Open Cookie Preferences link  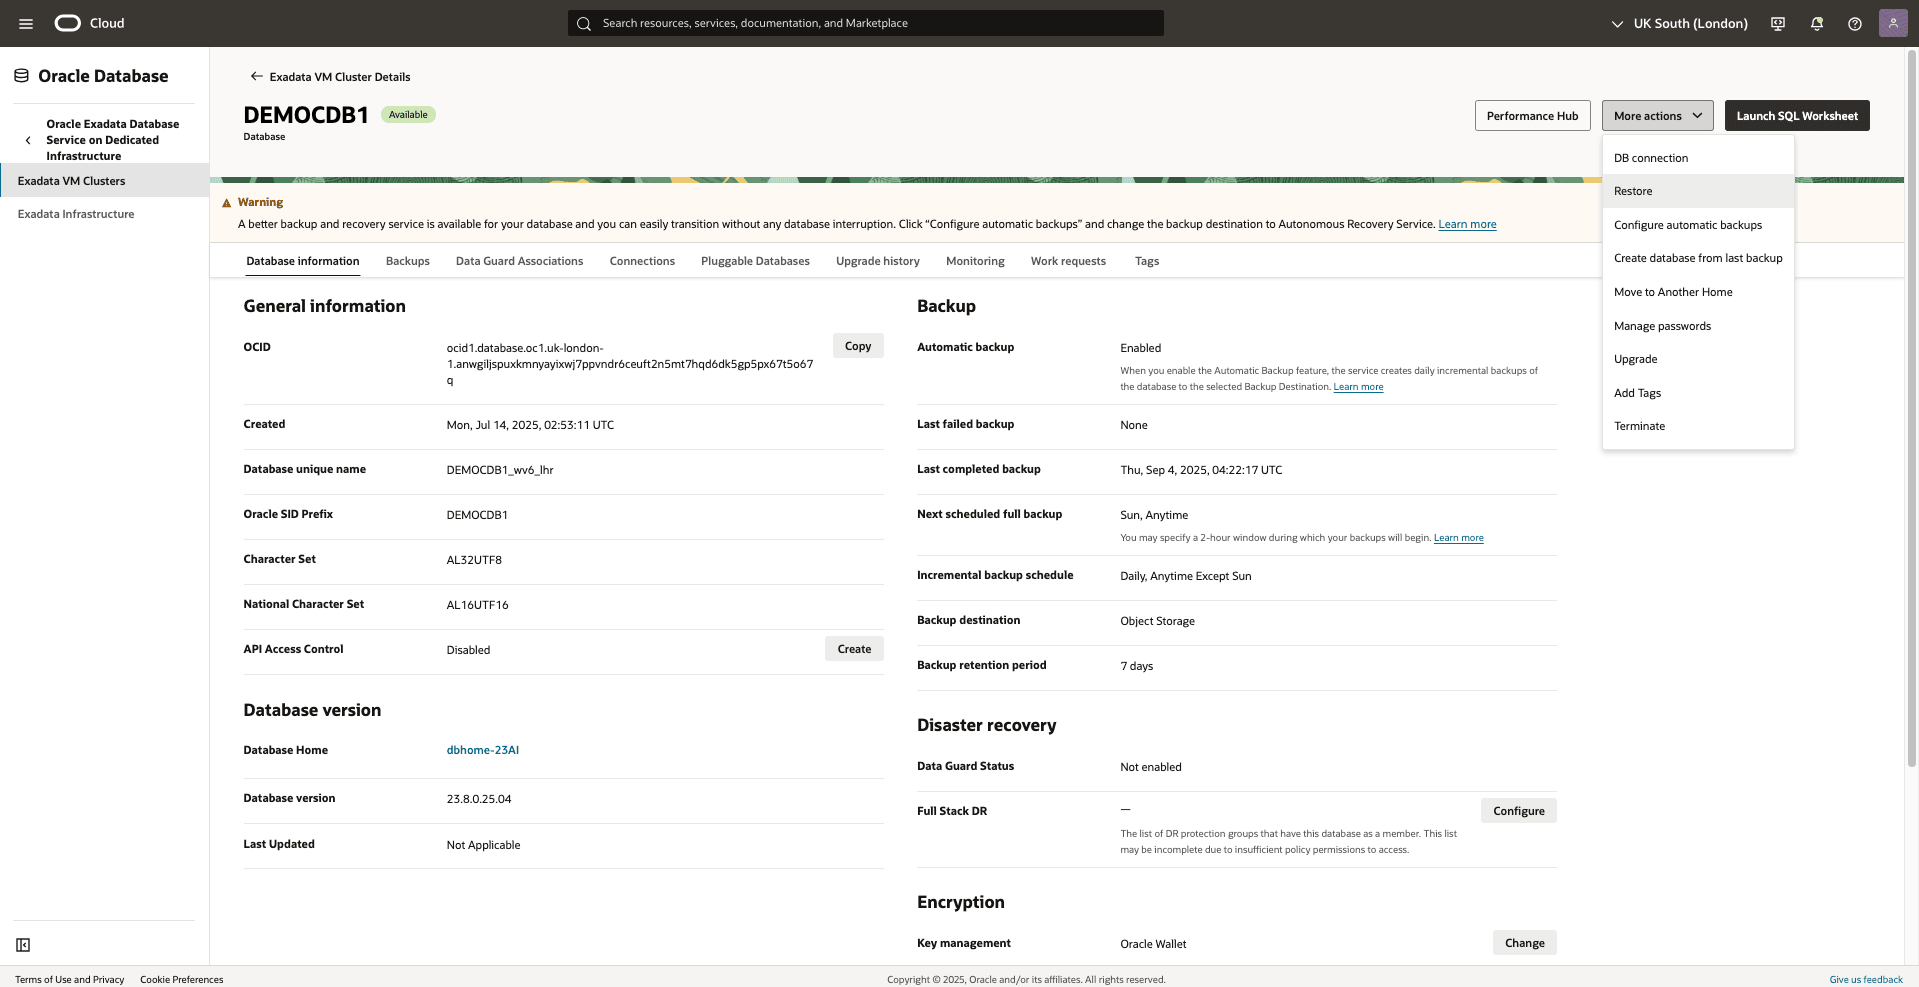coord(182,980)
